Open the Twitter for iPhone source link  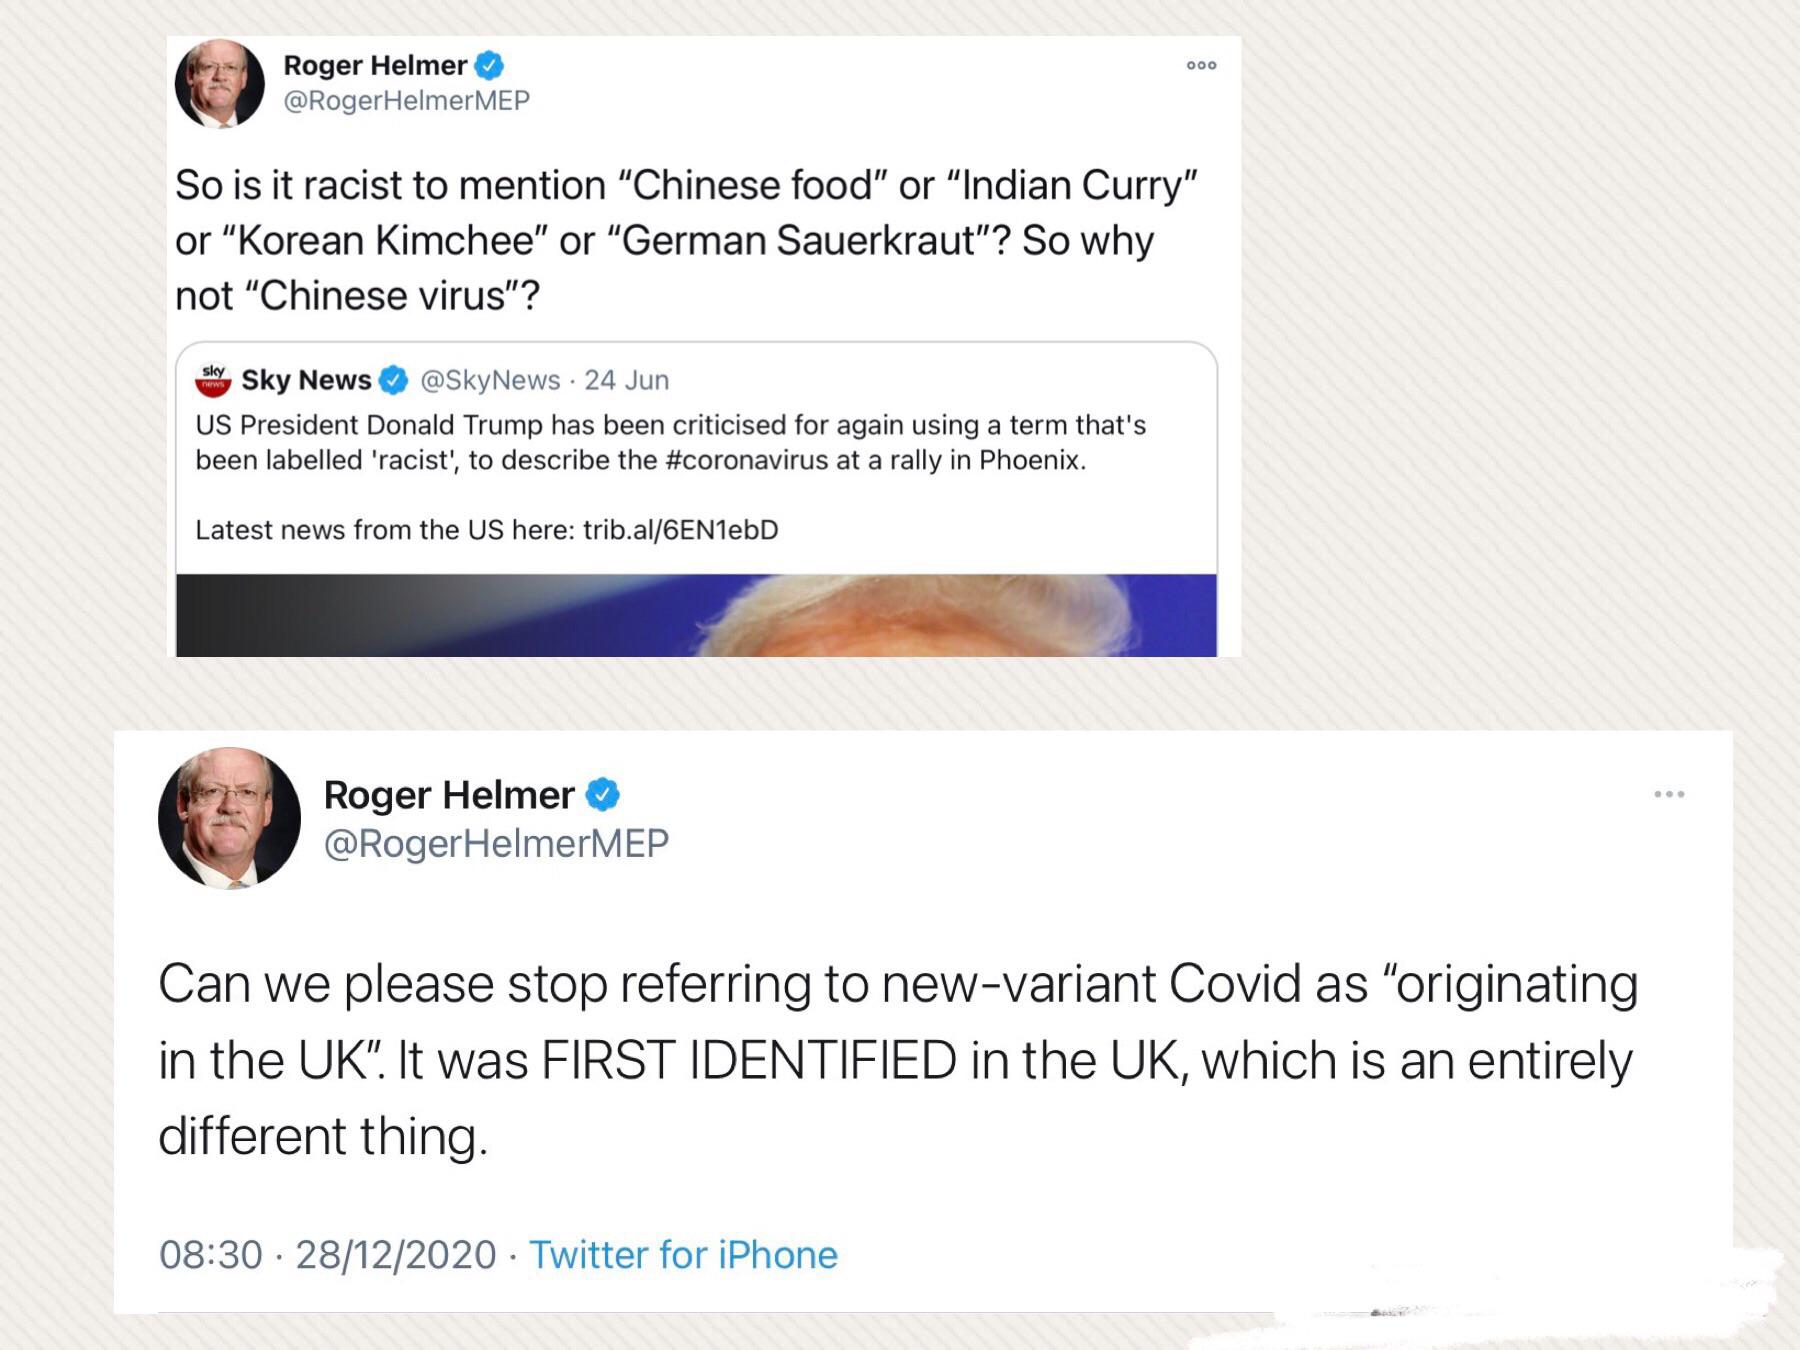(683, 1255)
